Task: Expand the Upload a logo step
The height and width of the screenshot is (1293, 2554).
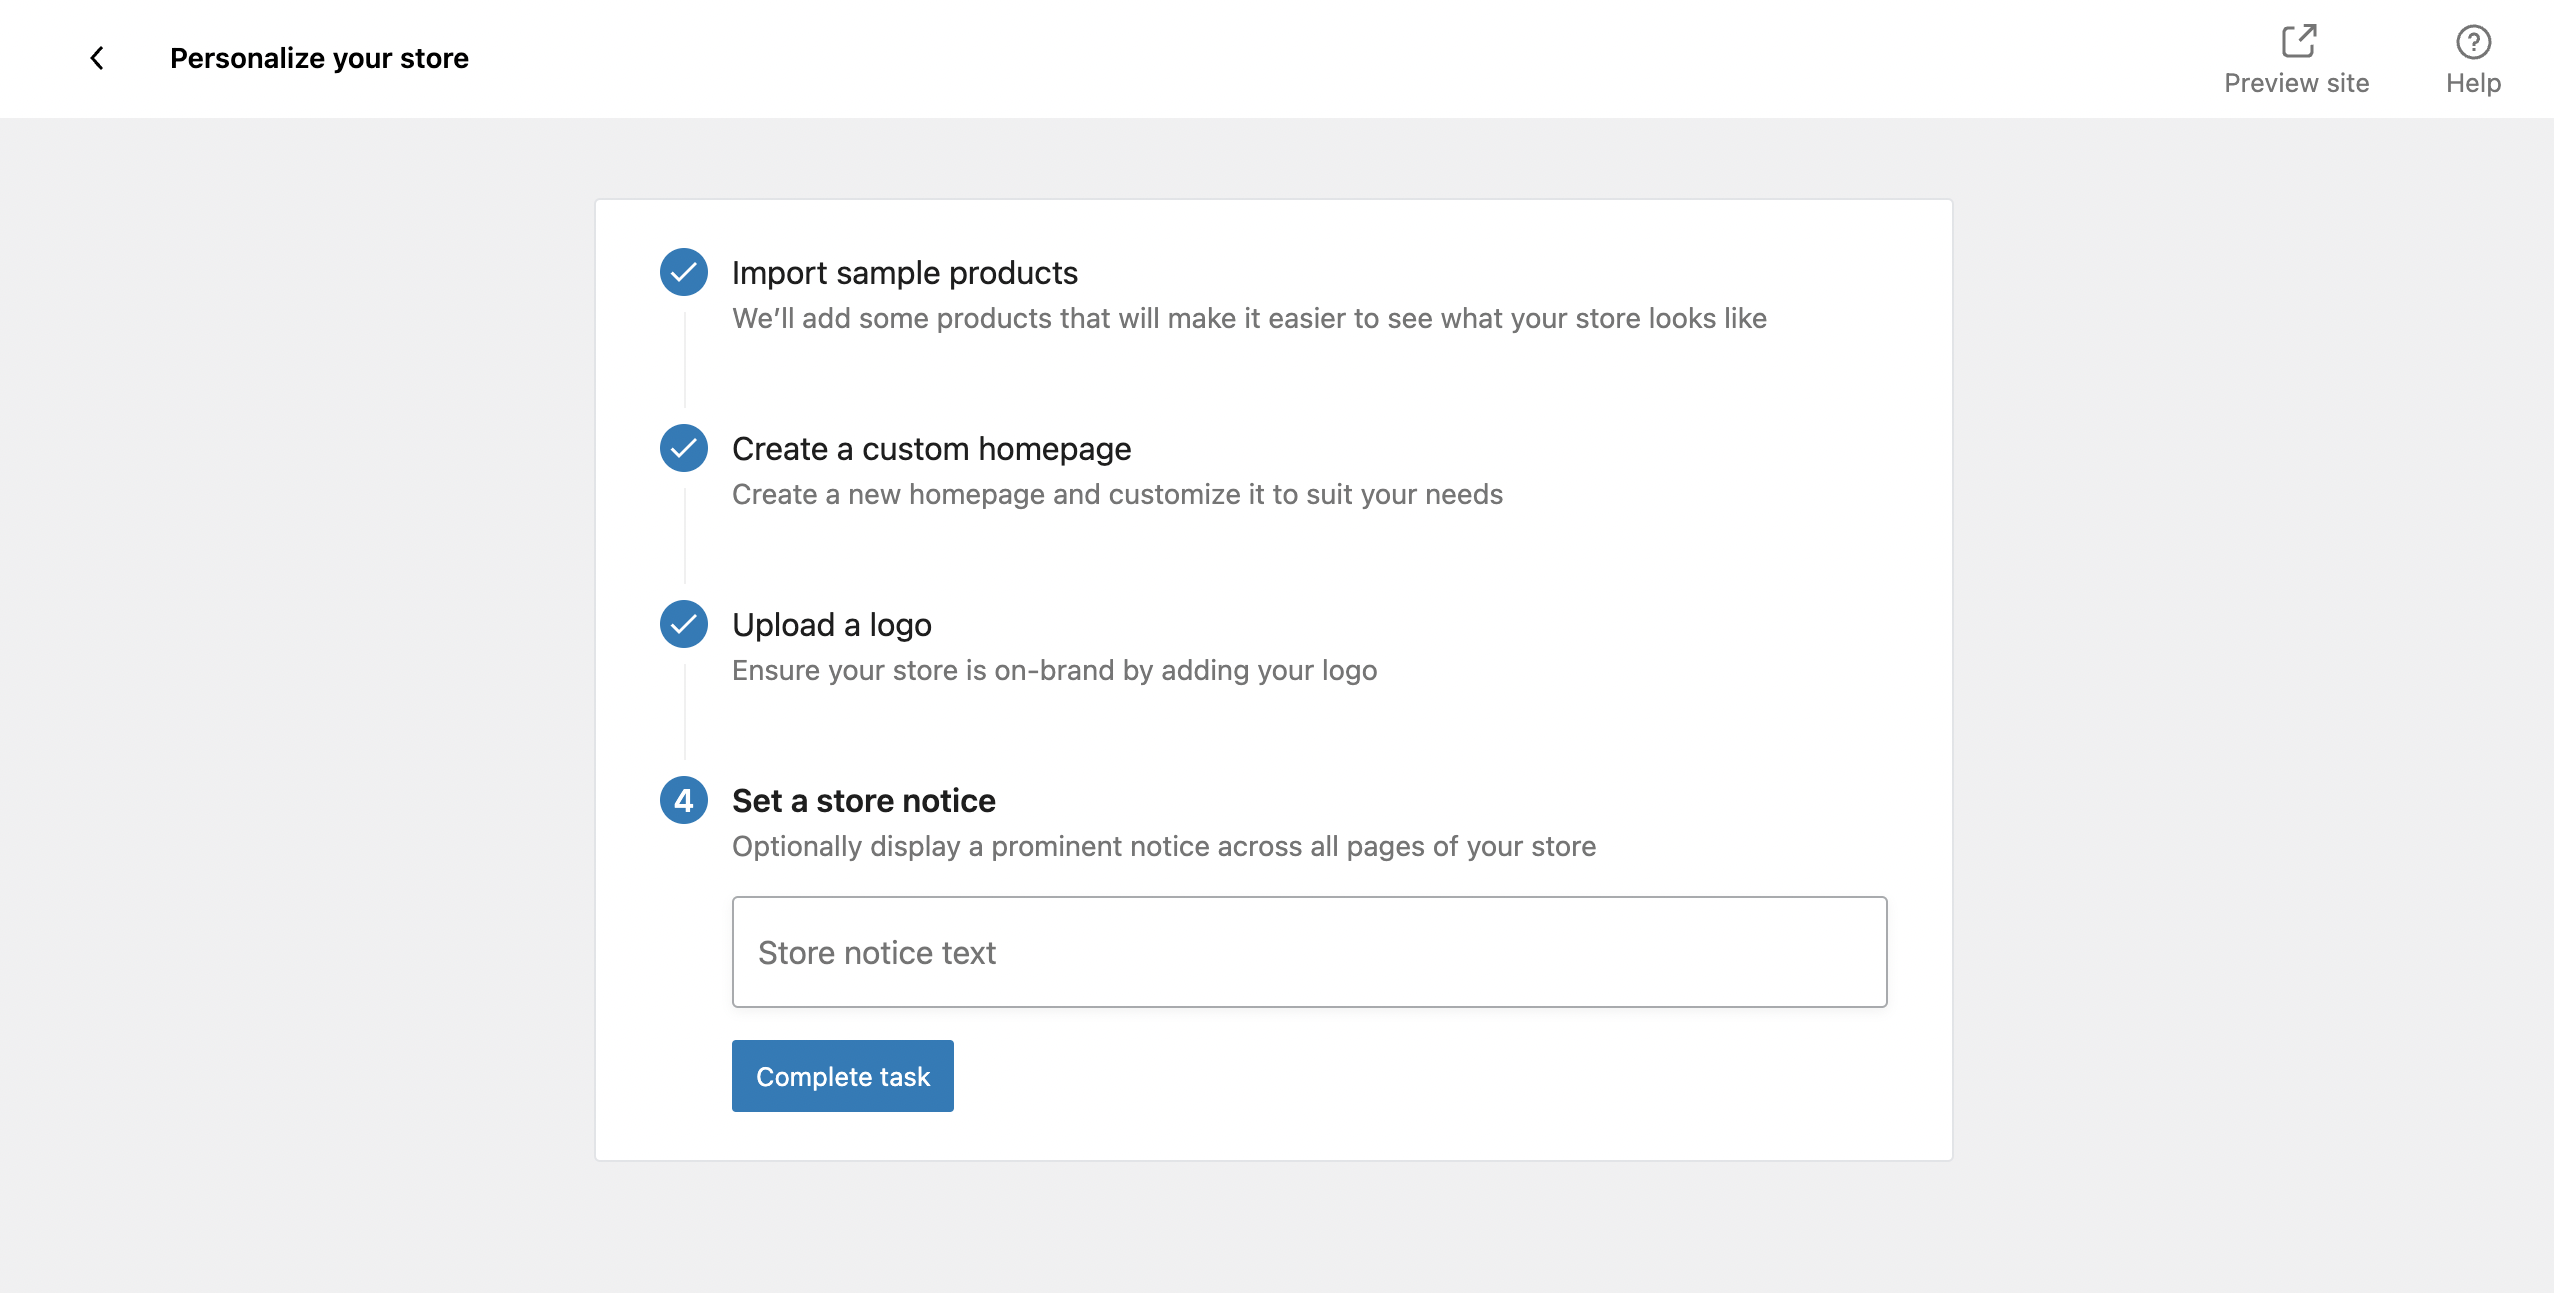Action: pos(831,625)
